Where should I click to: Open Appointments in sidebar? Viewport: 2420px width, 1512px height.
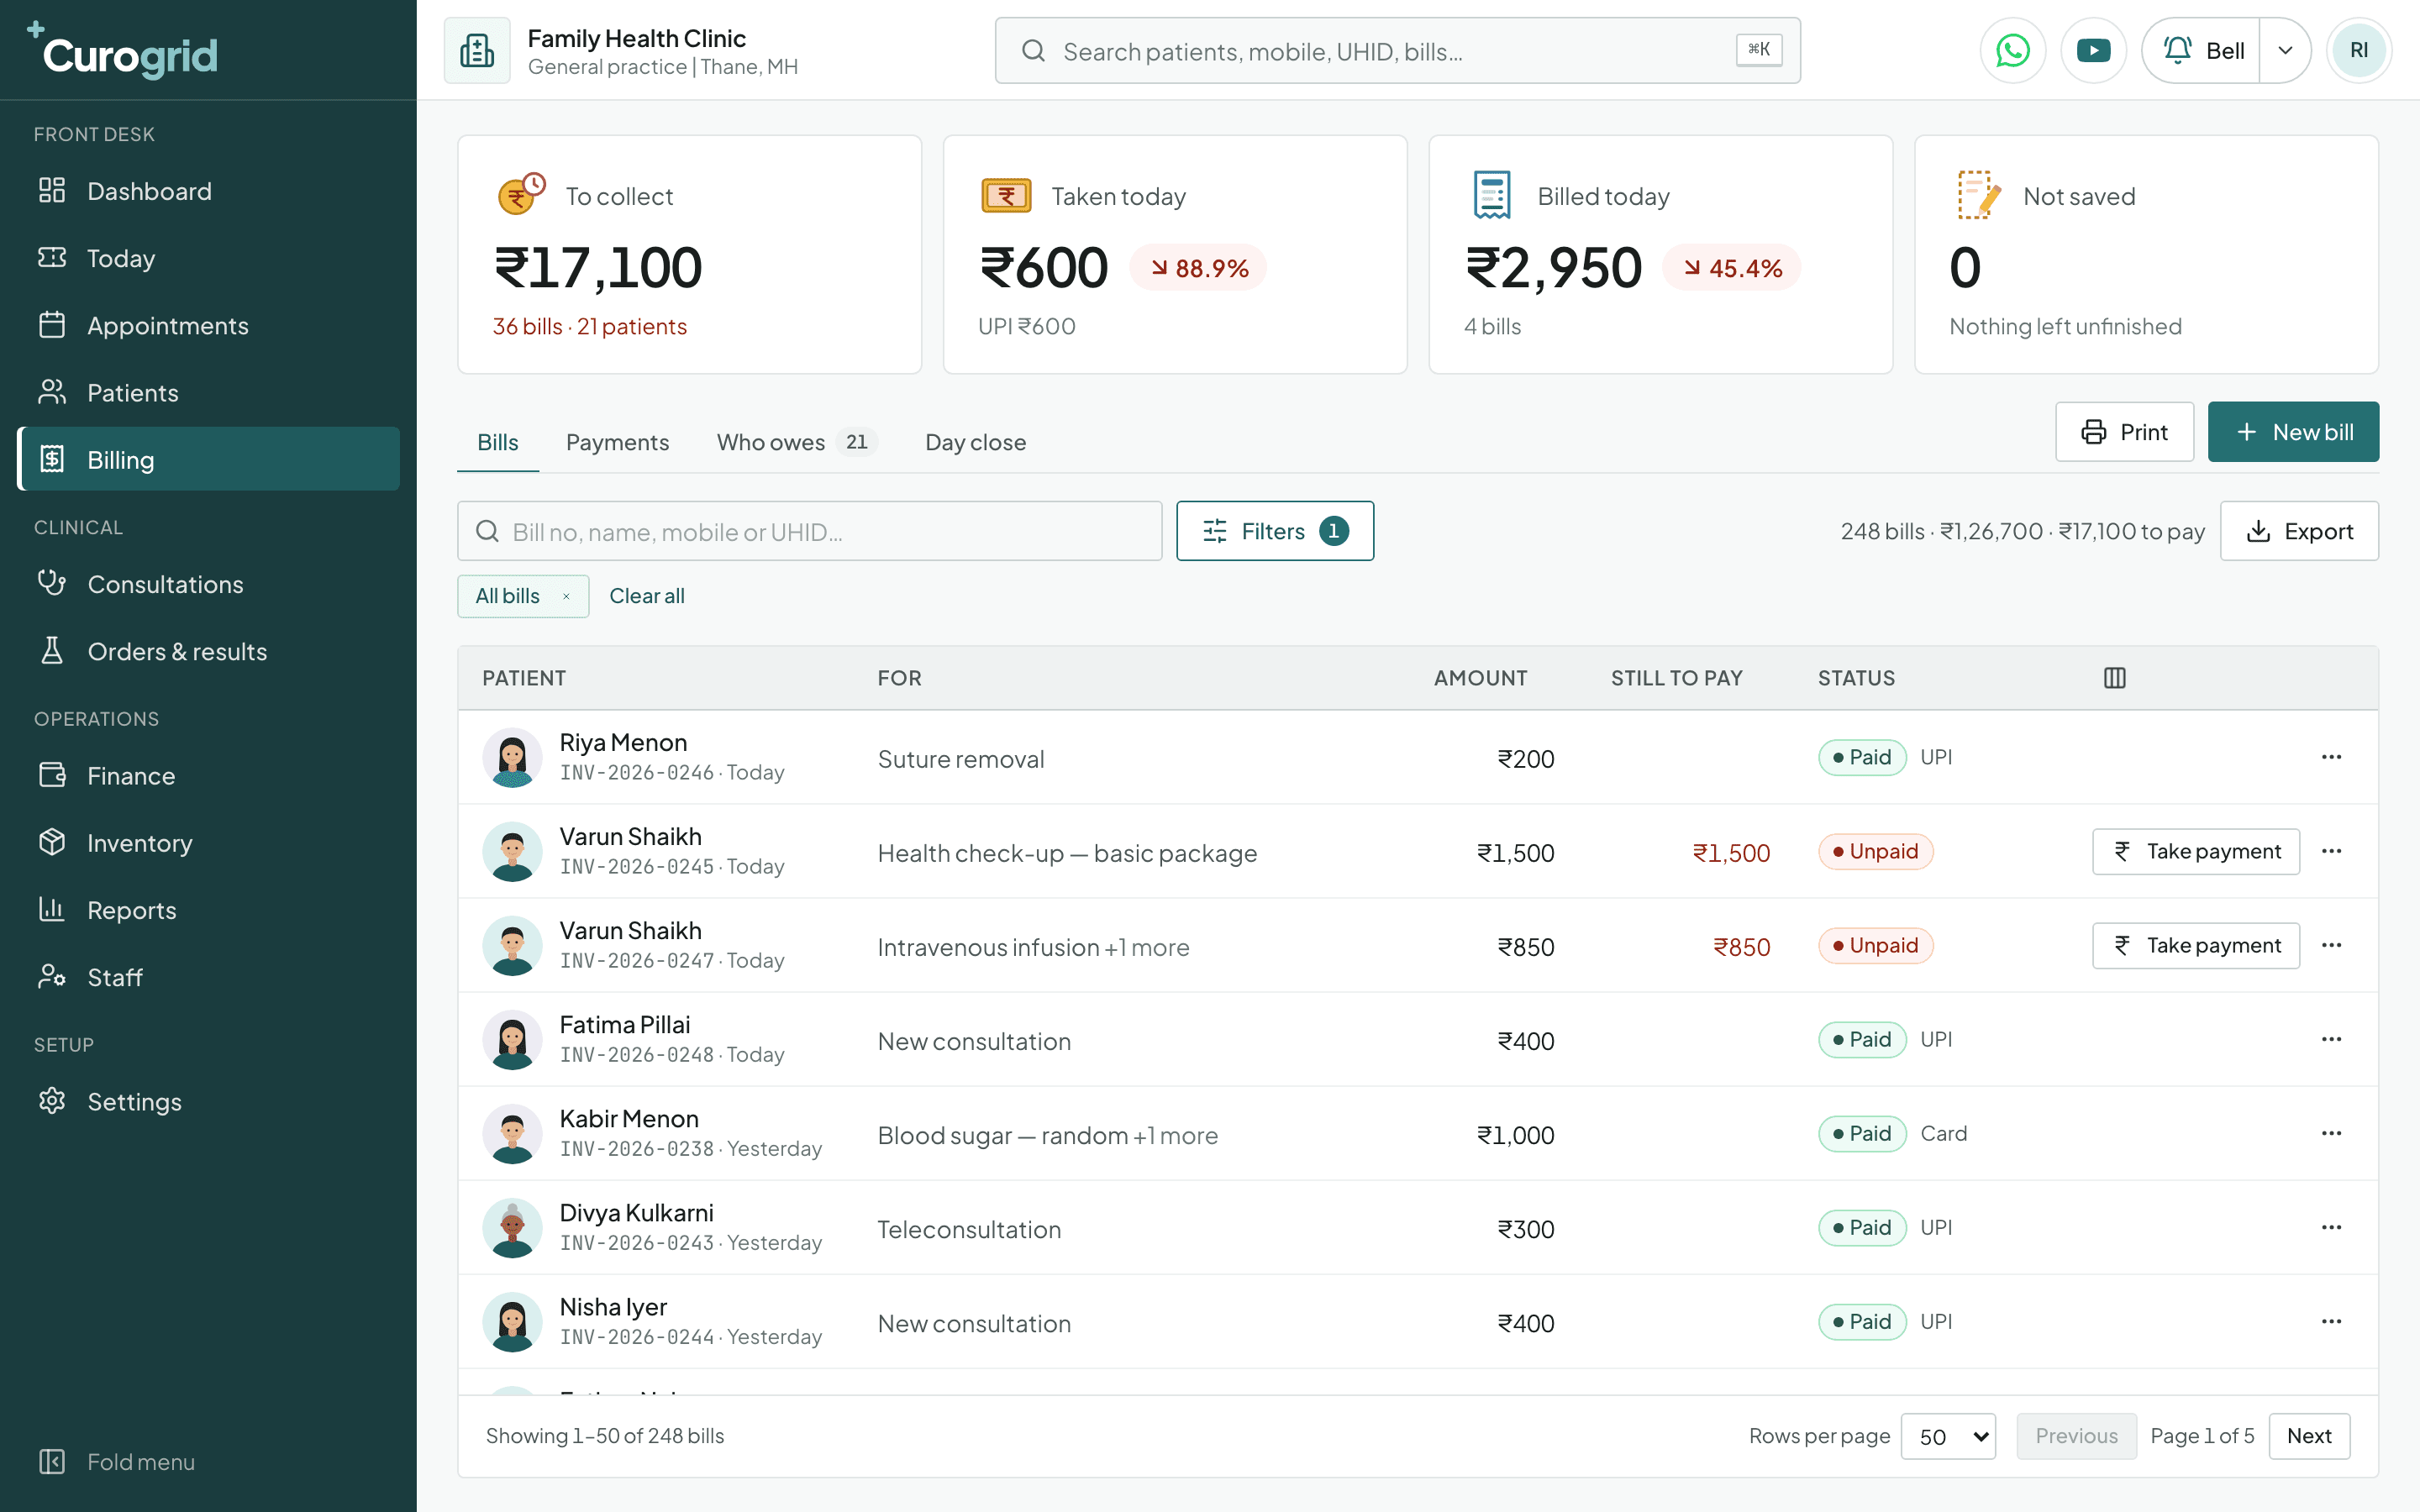[x=208, y=325]
